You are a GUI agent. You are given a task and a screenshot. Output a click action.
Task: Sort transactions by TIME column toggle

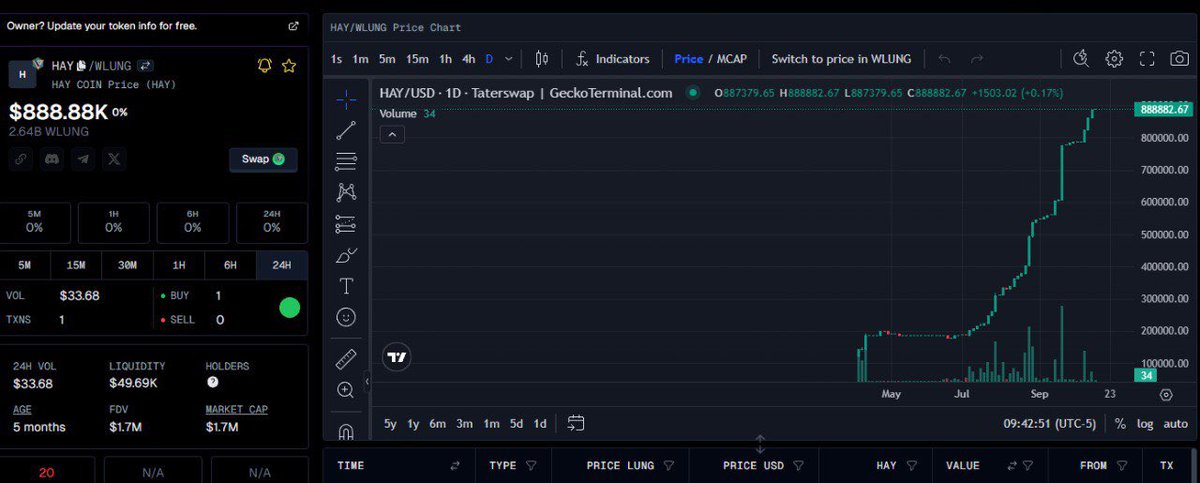pyautogui.click(x=455, y=465)
